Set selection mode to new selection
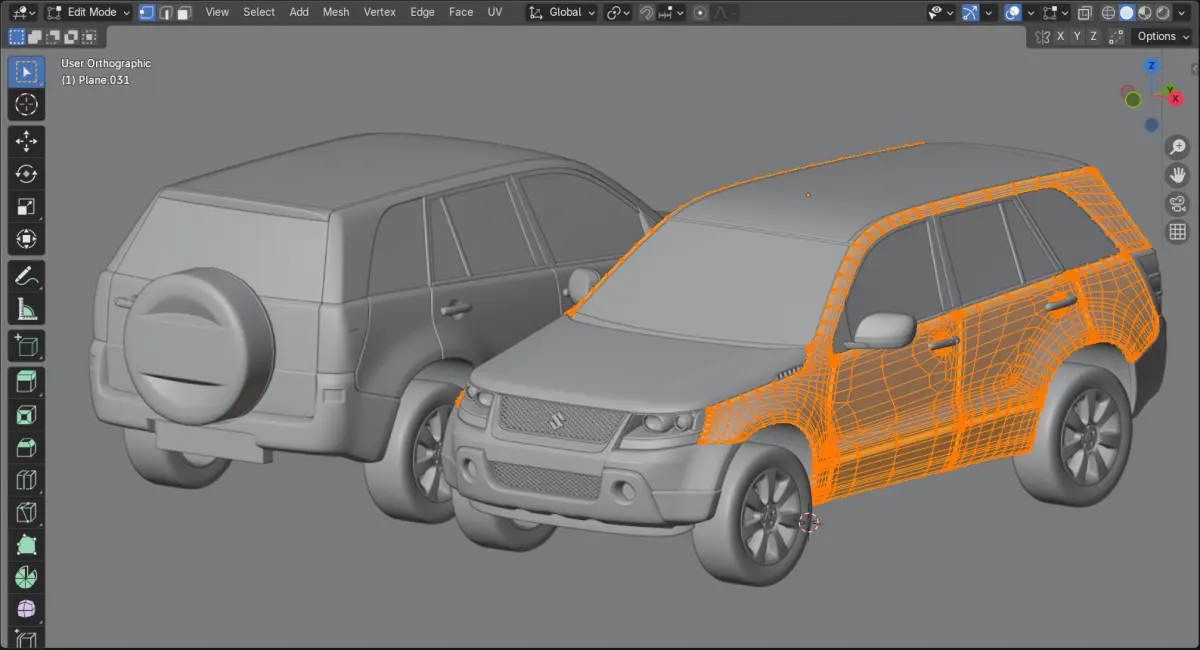This screenshot has height=650, width=1200. click(17, 36)
